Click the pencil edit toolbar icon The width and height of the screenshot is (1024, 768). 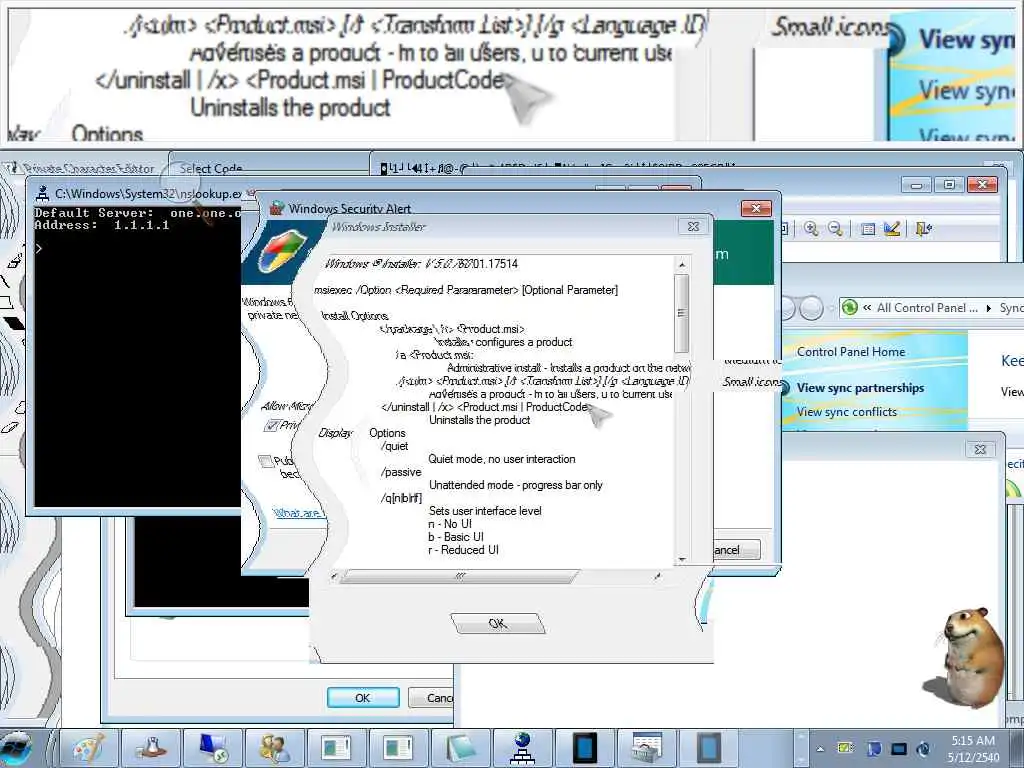(892, 228)
